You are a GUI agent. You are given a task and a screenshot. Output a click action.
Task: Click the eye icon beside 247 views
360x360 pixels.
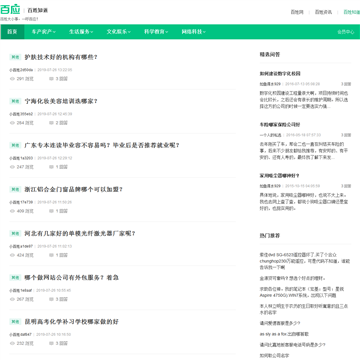pos(12,167)
